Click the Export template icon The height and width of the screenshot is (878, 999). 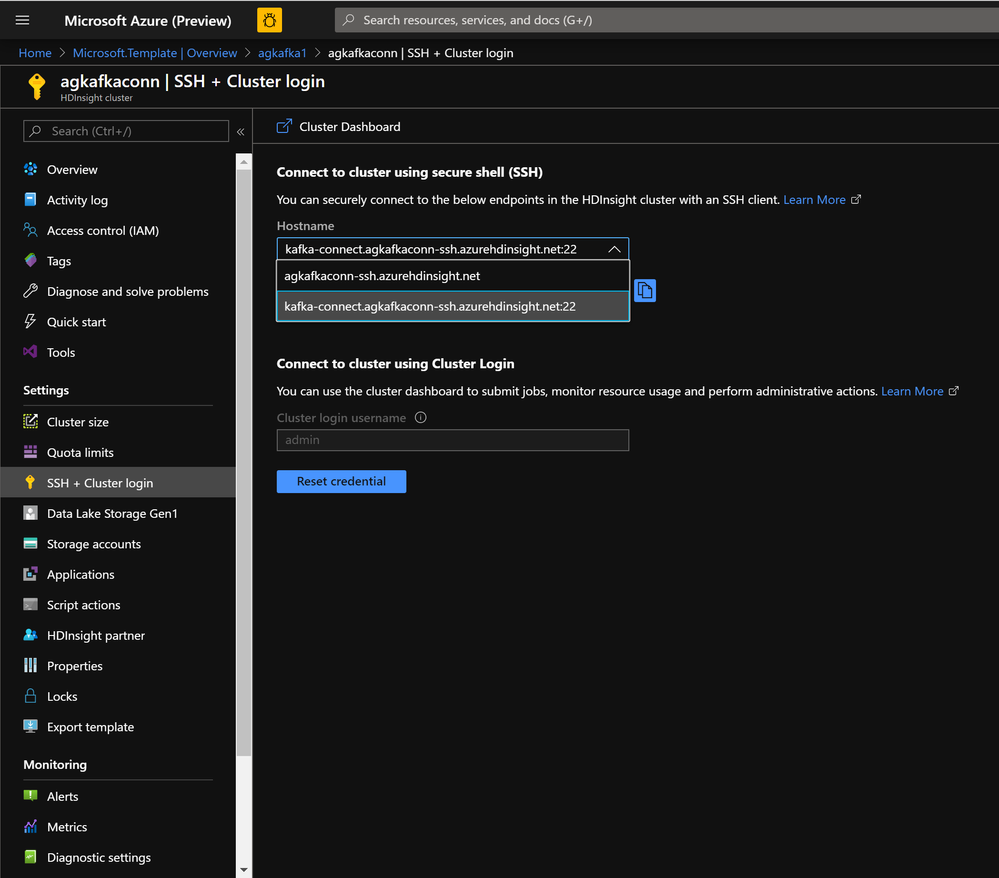point(30,726)
